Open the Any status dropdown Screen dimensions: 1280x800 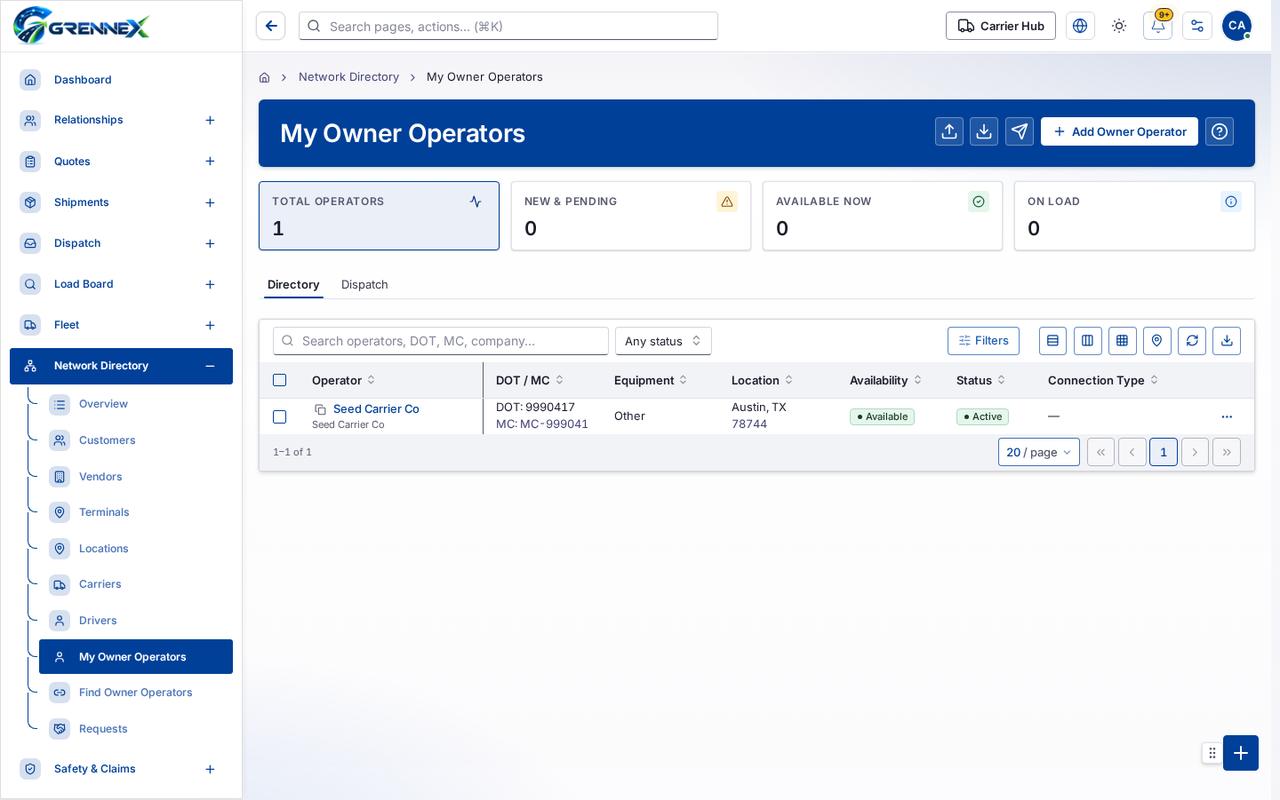coord(663,341)
